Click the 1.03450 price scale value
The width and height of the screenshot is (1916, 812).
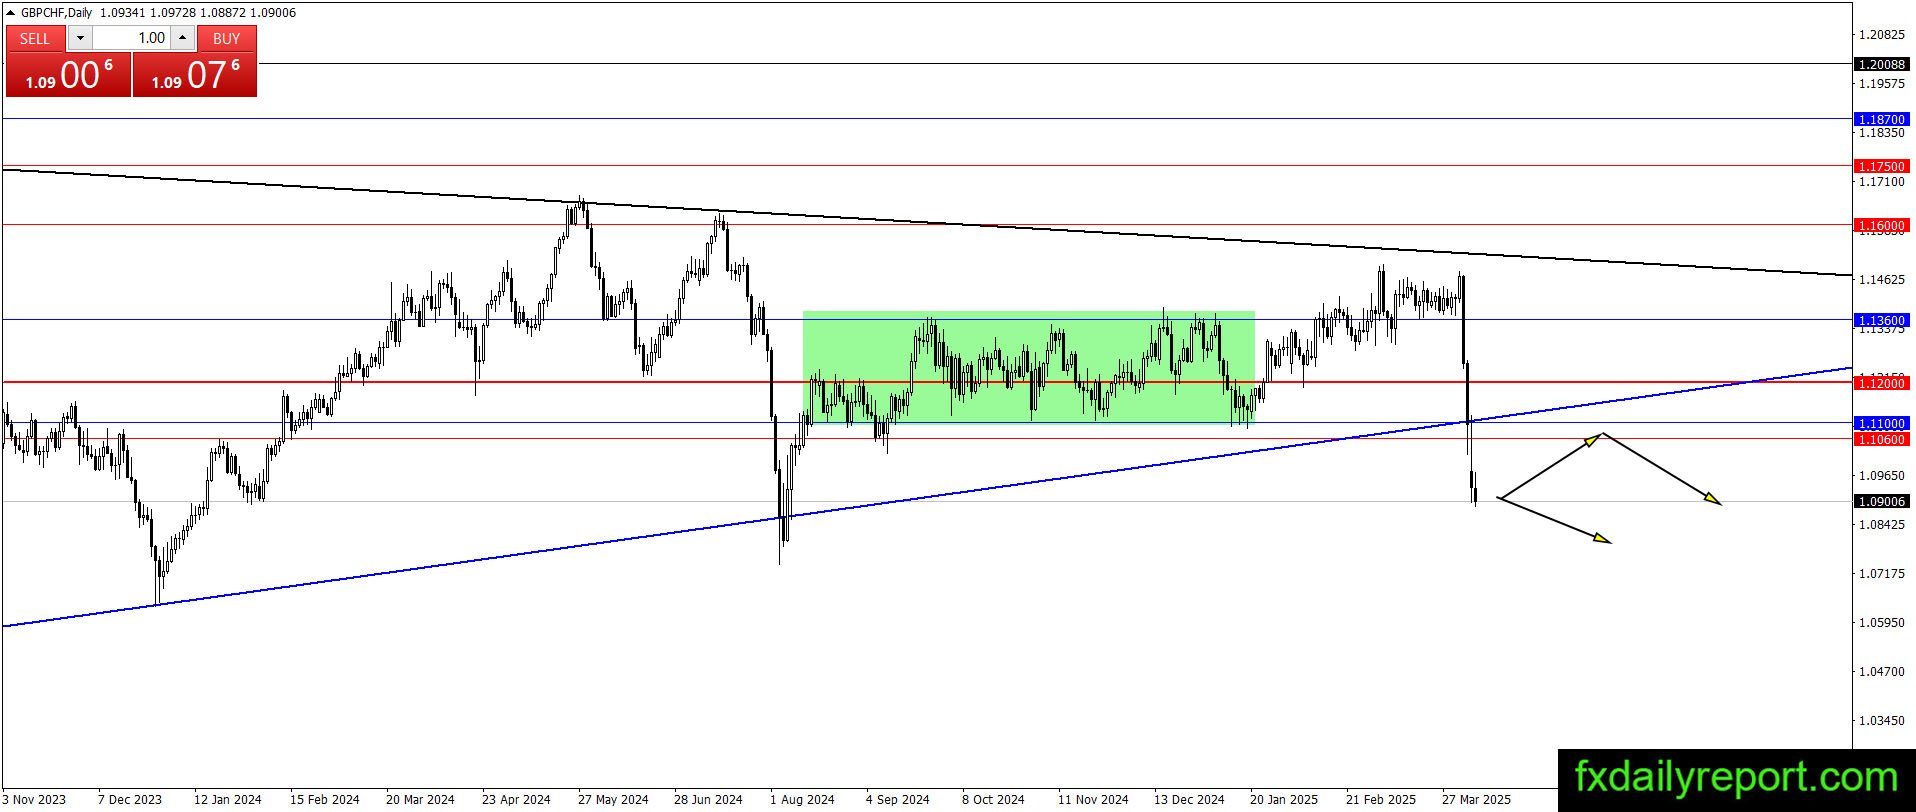(1881, 721)
